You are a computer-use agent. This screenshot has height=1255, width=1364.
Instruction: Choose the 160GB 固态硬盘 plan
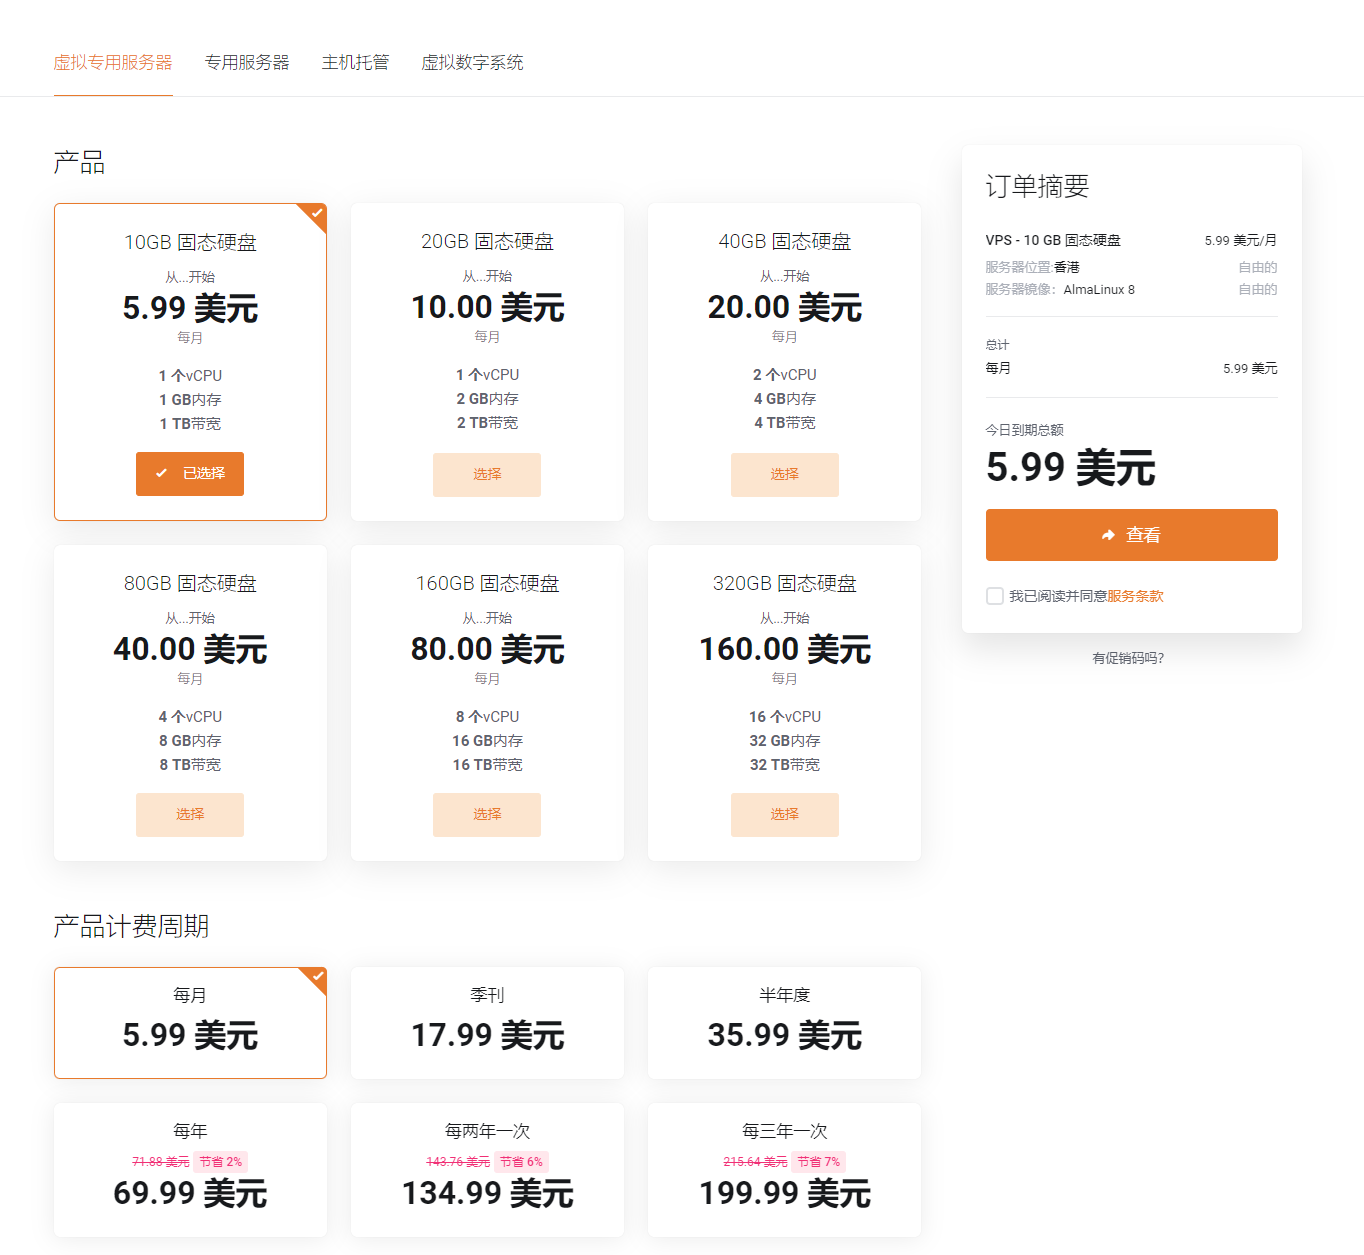click(487, 815)
